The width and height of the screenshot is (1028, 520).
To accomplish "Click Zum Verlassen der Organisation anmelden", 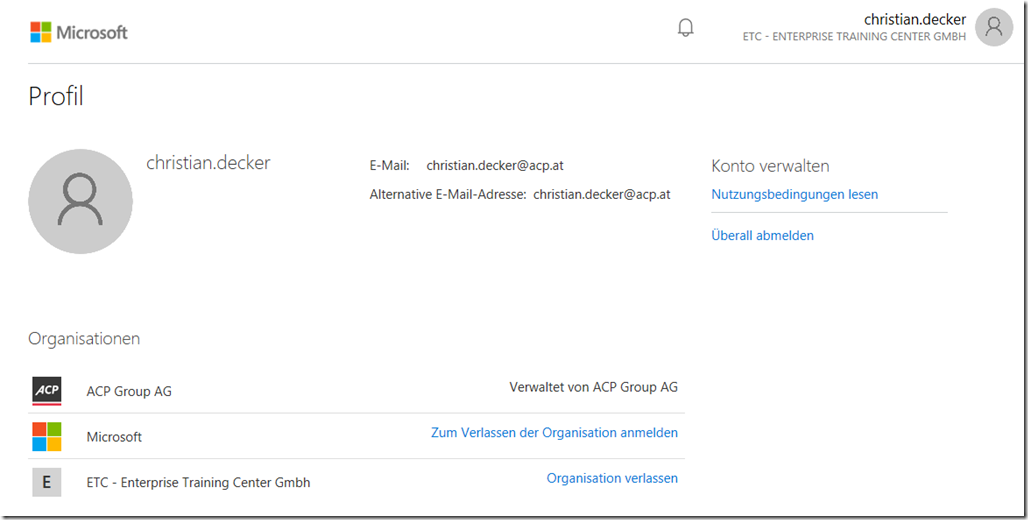I will tap(554, 433).
